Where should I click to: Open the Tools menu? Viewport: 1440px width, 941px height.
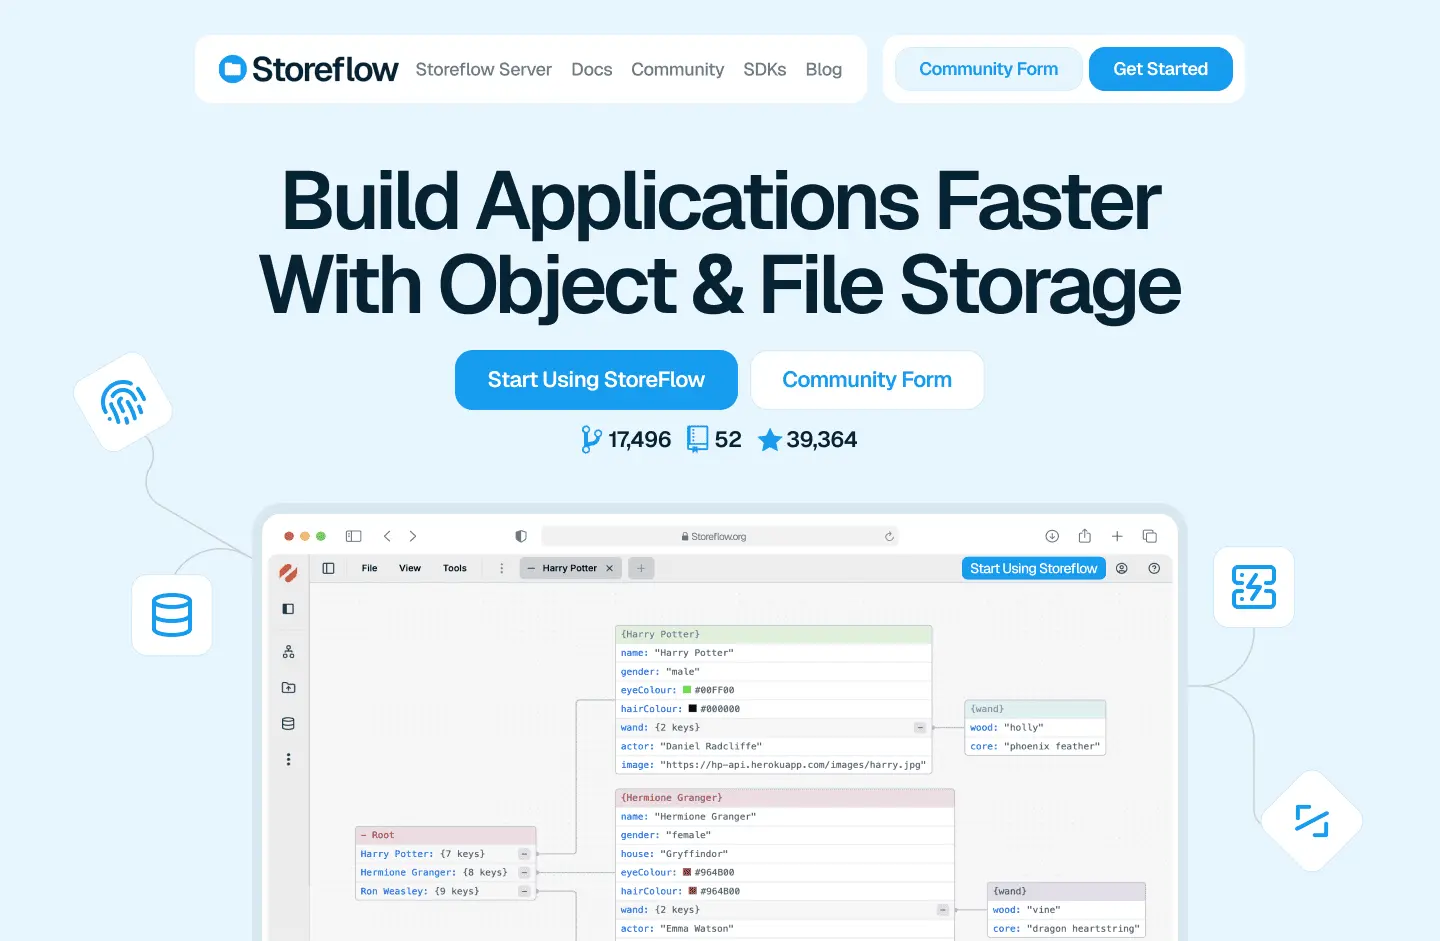455,568
